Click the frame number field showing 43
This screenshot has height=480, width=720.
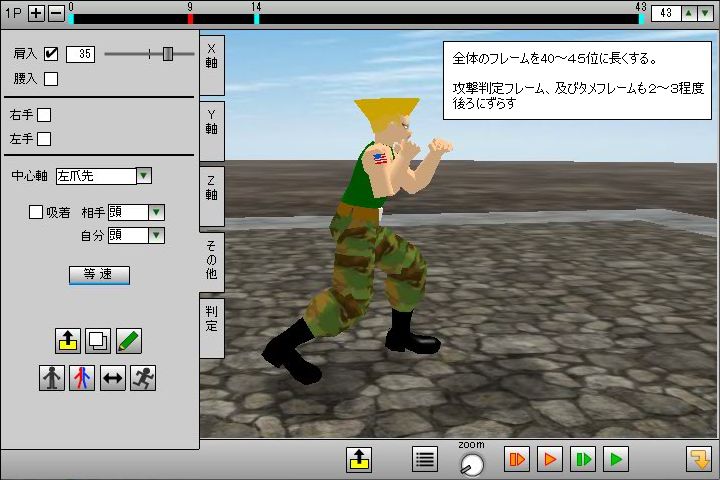[666, 13]
